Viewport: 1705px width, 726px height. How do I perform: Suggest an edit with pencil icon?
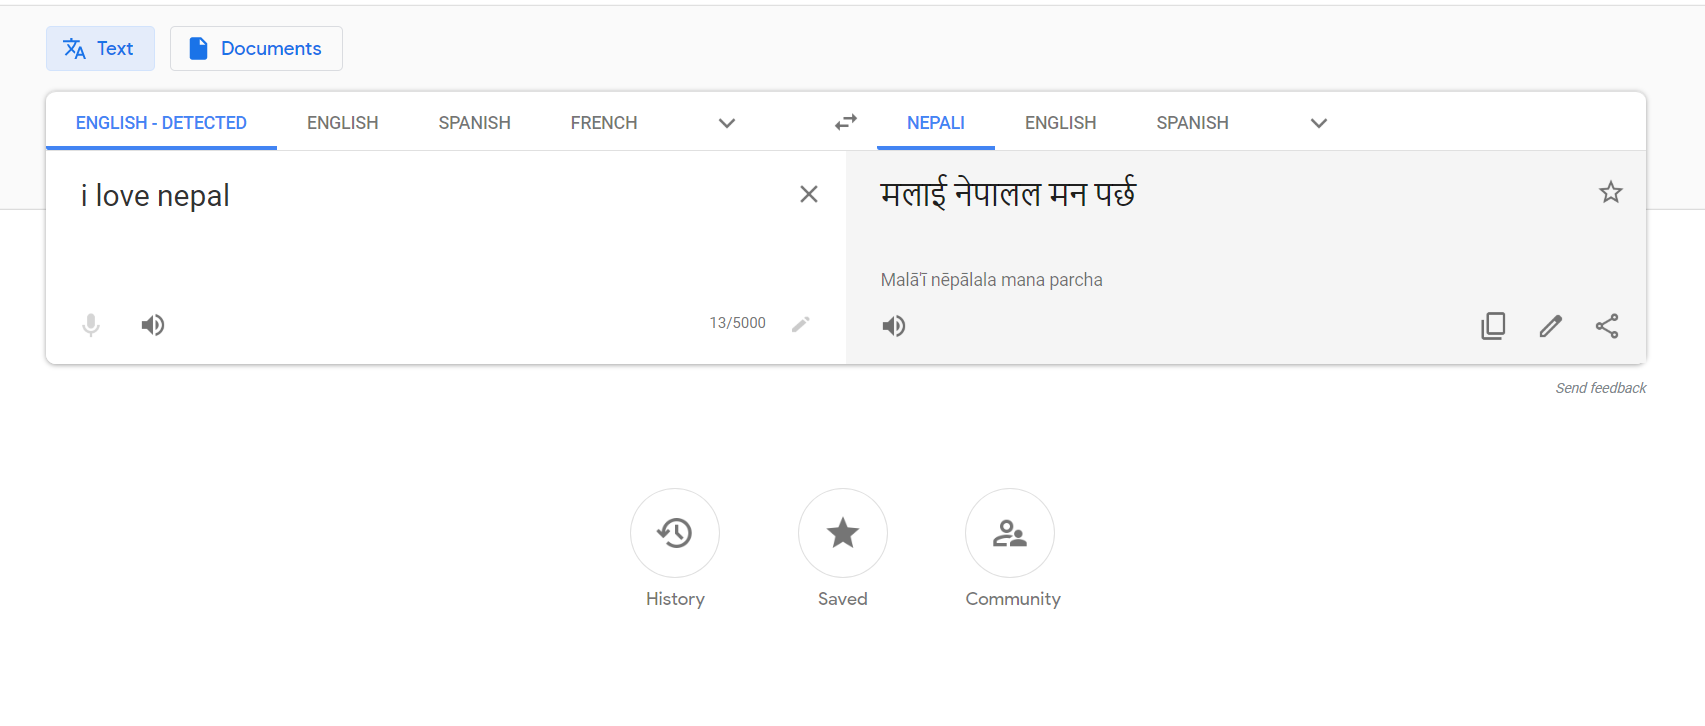click(1550, 326)
